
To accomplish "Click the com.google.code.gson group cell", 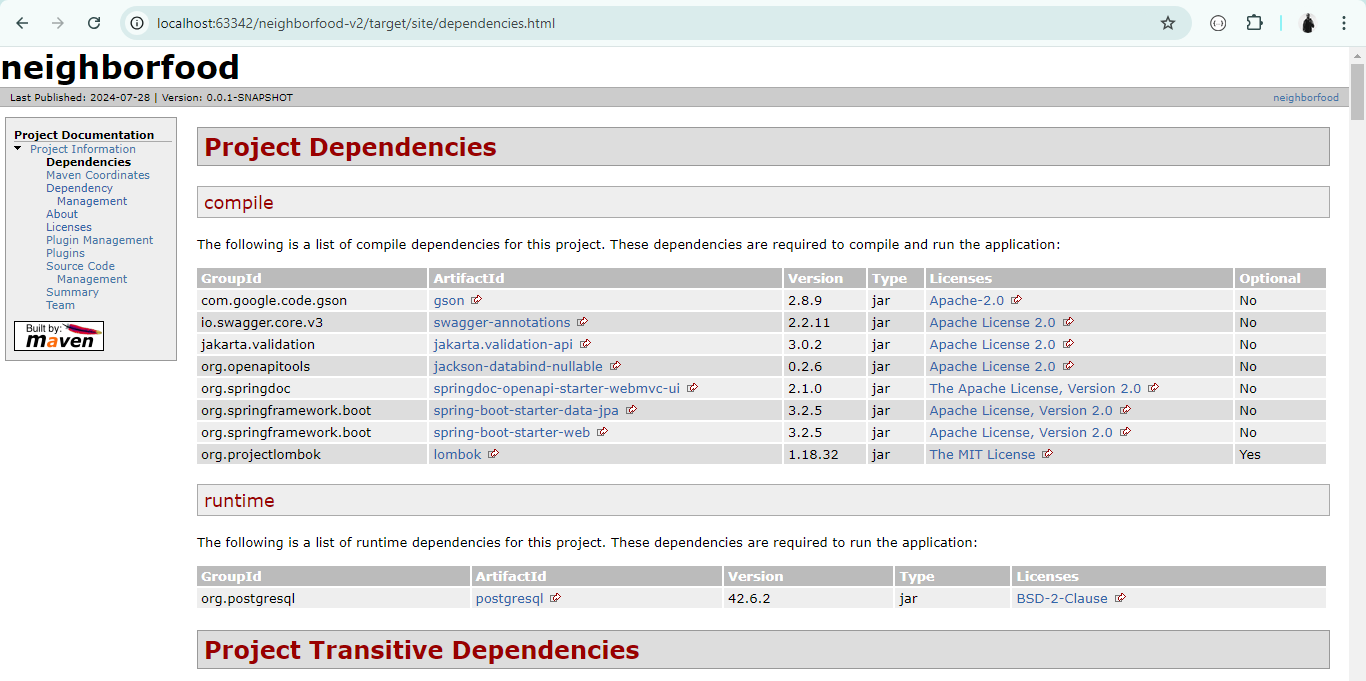I will (x=313, y=300).
